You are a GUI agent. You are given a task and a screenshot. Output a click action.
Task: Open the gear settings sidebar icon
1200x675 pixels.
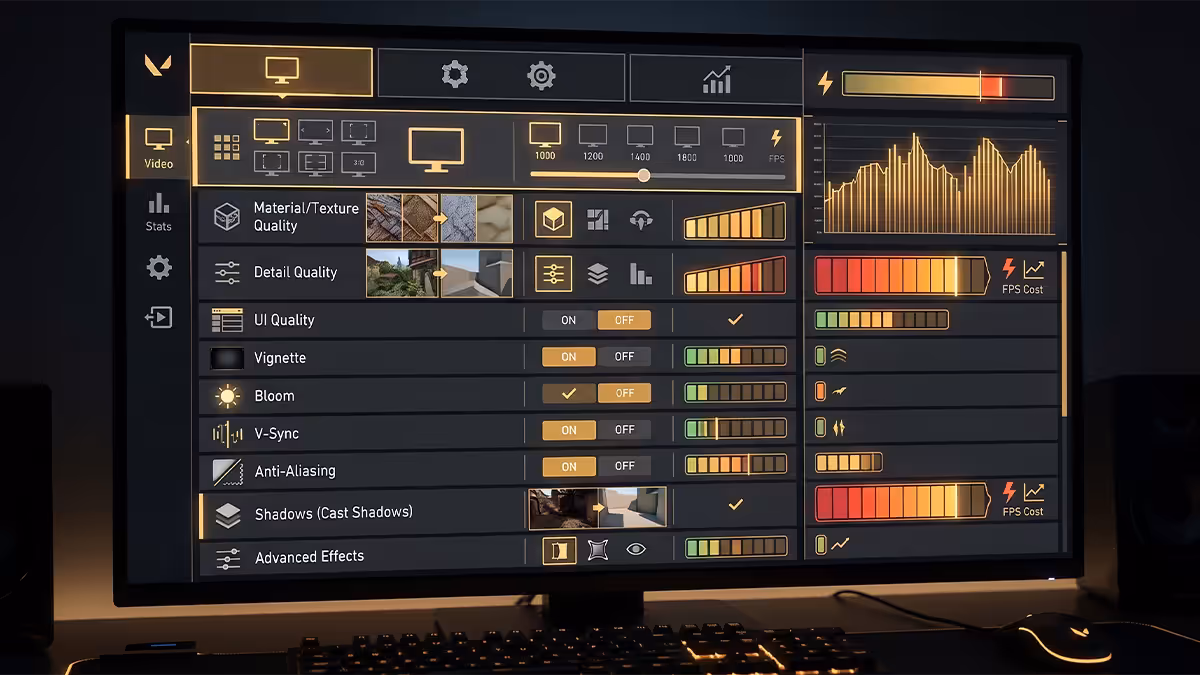click(159, 267)
